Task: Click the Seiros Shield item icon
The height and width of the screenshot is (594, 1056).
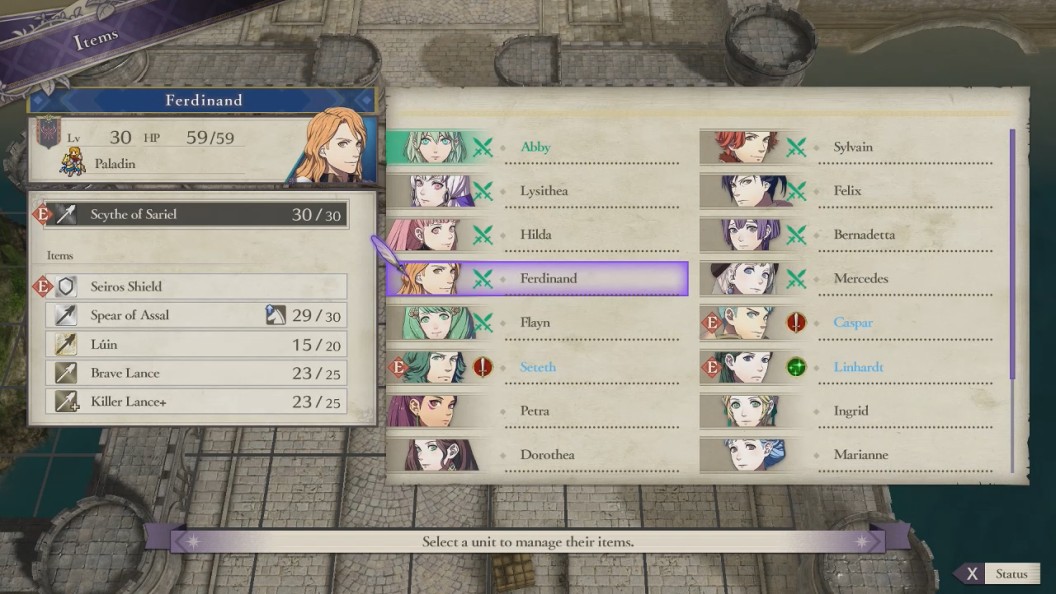Action: (66, 286)
